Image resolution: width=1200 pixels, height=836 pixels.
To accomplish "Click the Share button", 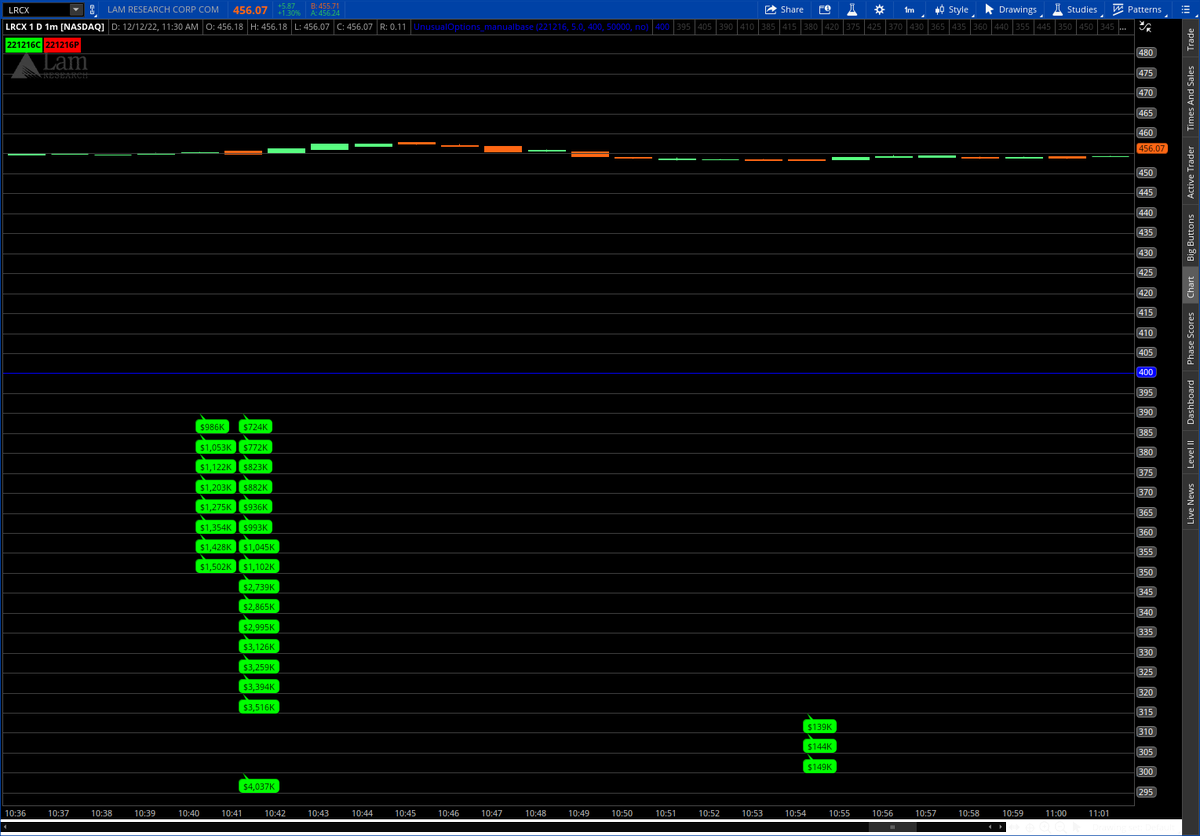I will [x=784, y=9].
